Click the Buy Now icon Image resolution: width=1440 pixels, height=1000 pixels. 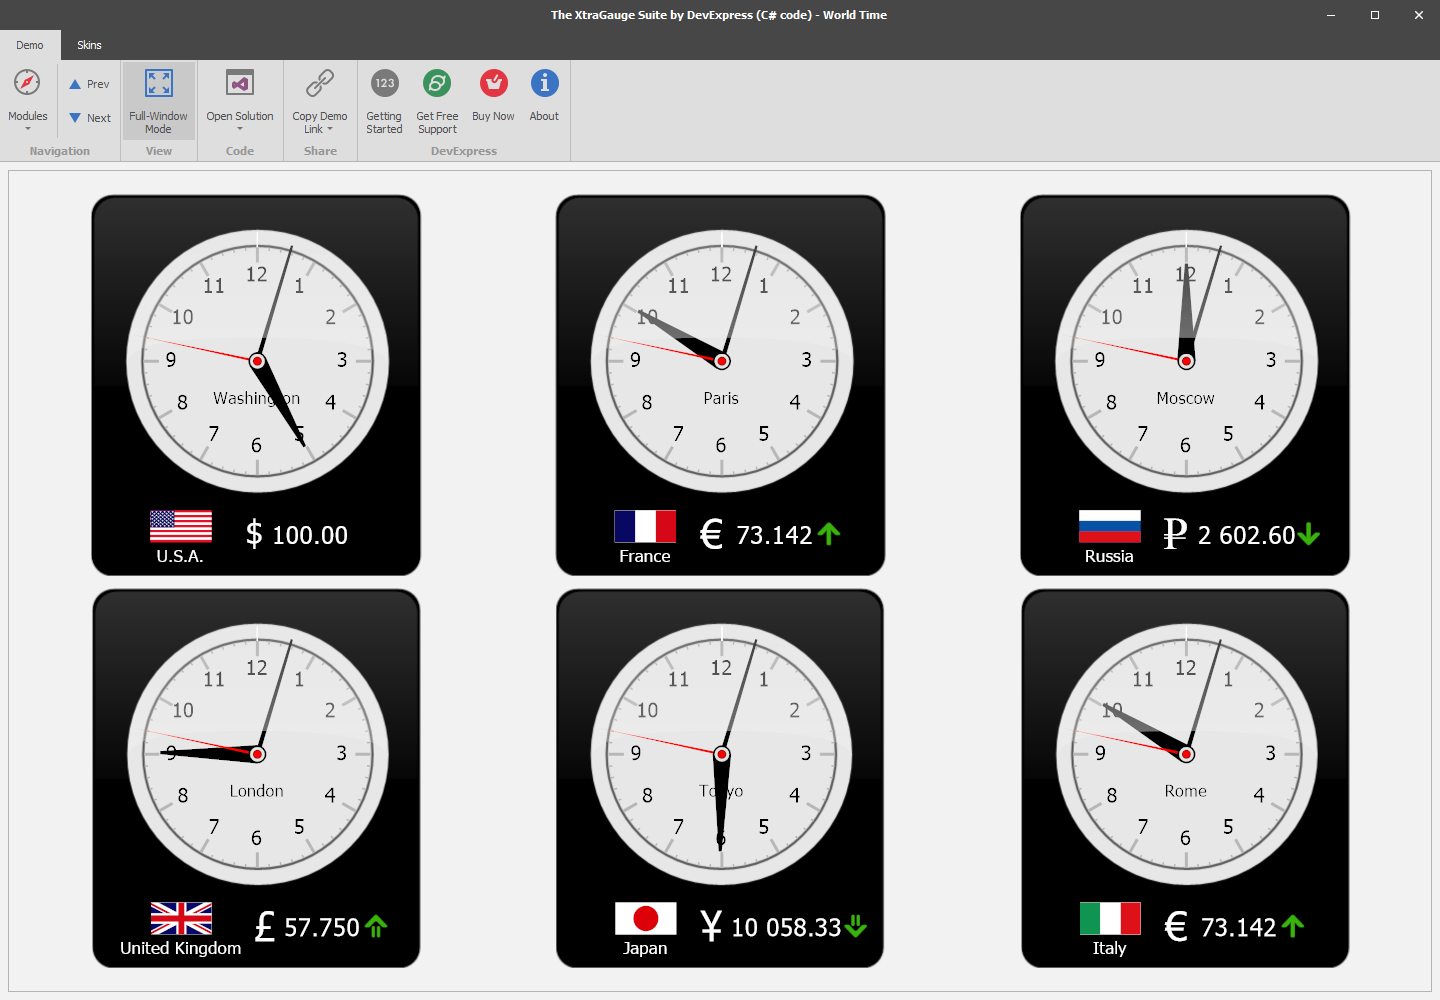(493, 83)
